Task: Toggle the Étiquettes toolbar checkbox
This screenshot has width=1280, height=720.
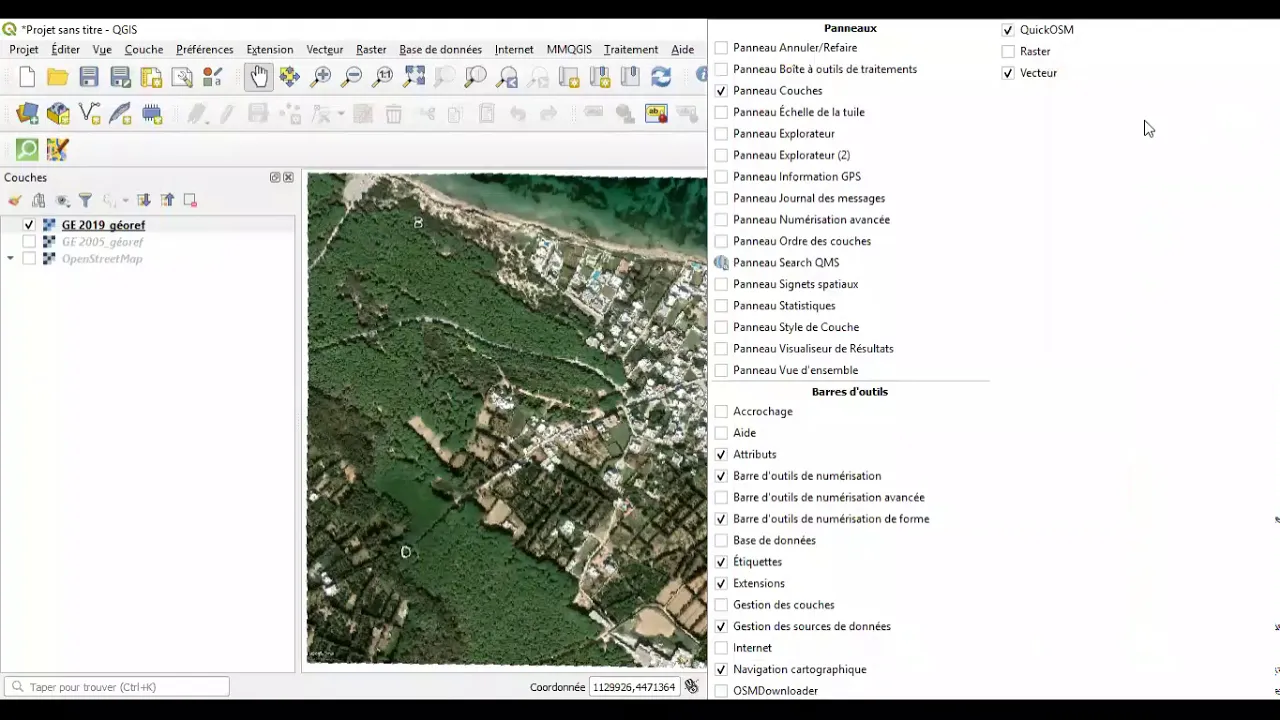Action: [721, 562]
